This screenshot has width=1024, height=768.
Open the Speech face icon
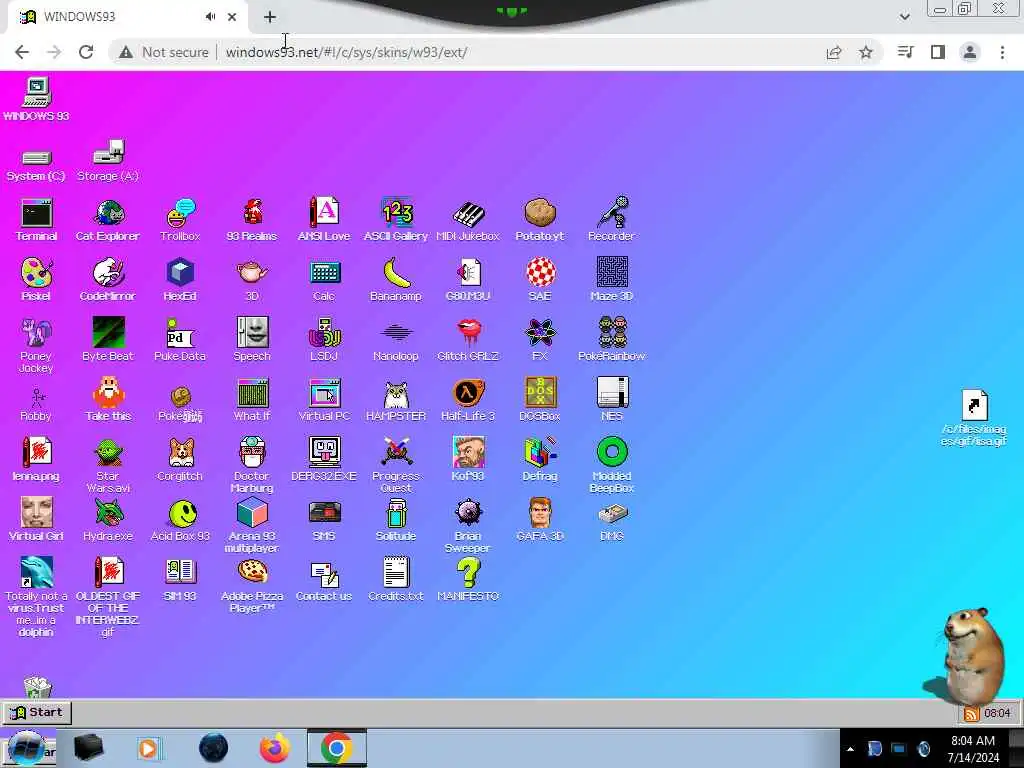[252, 333]
